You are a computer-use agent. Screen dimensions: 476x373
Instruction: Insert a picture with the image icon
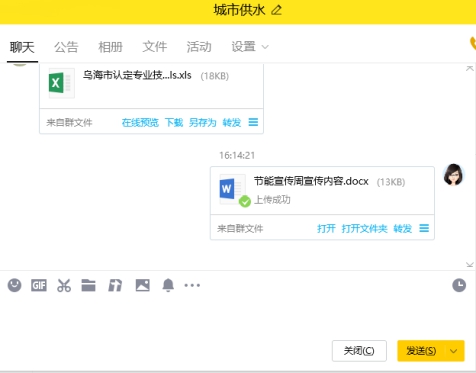click(x=143, y=285)
